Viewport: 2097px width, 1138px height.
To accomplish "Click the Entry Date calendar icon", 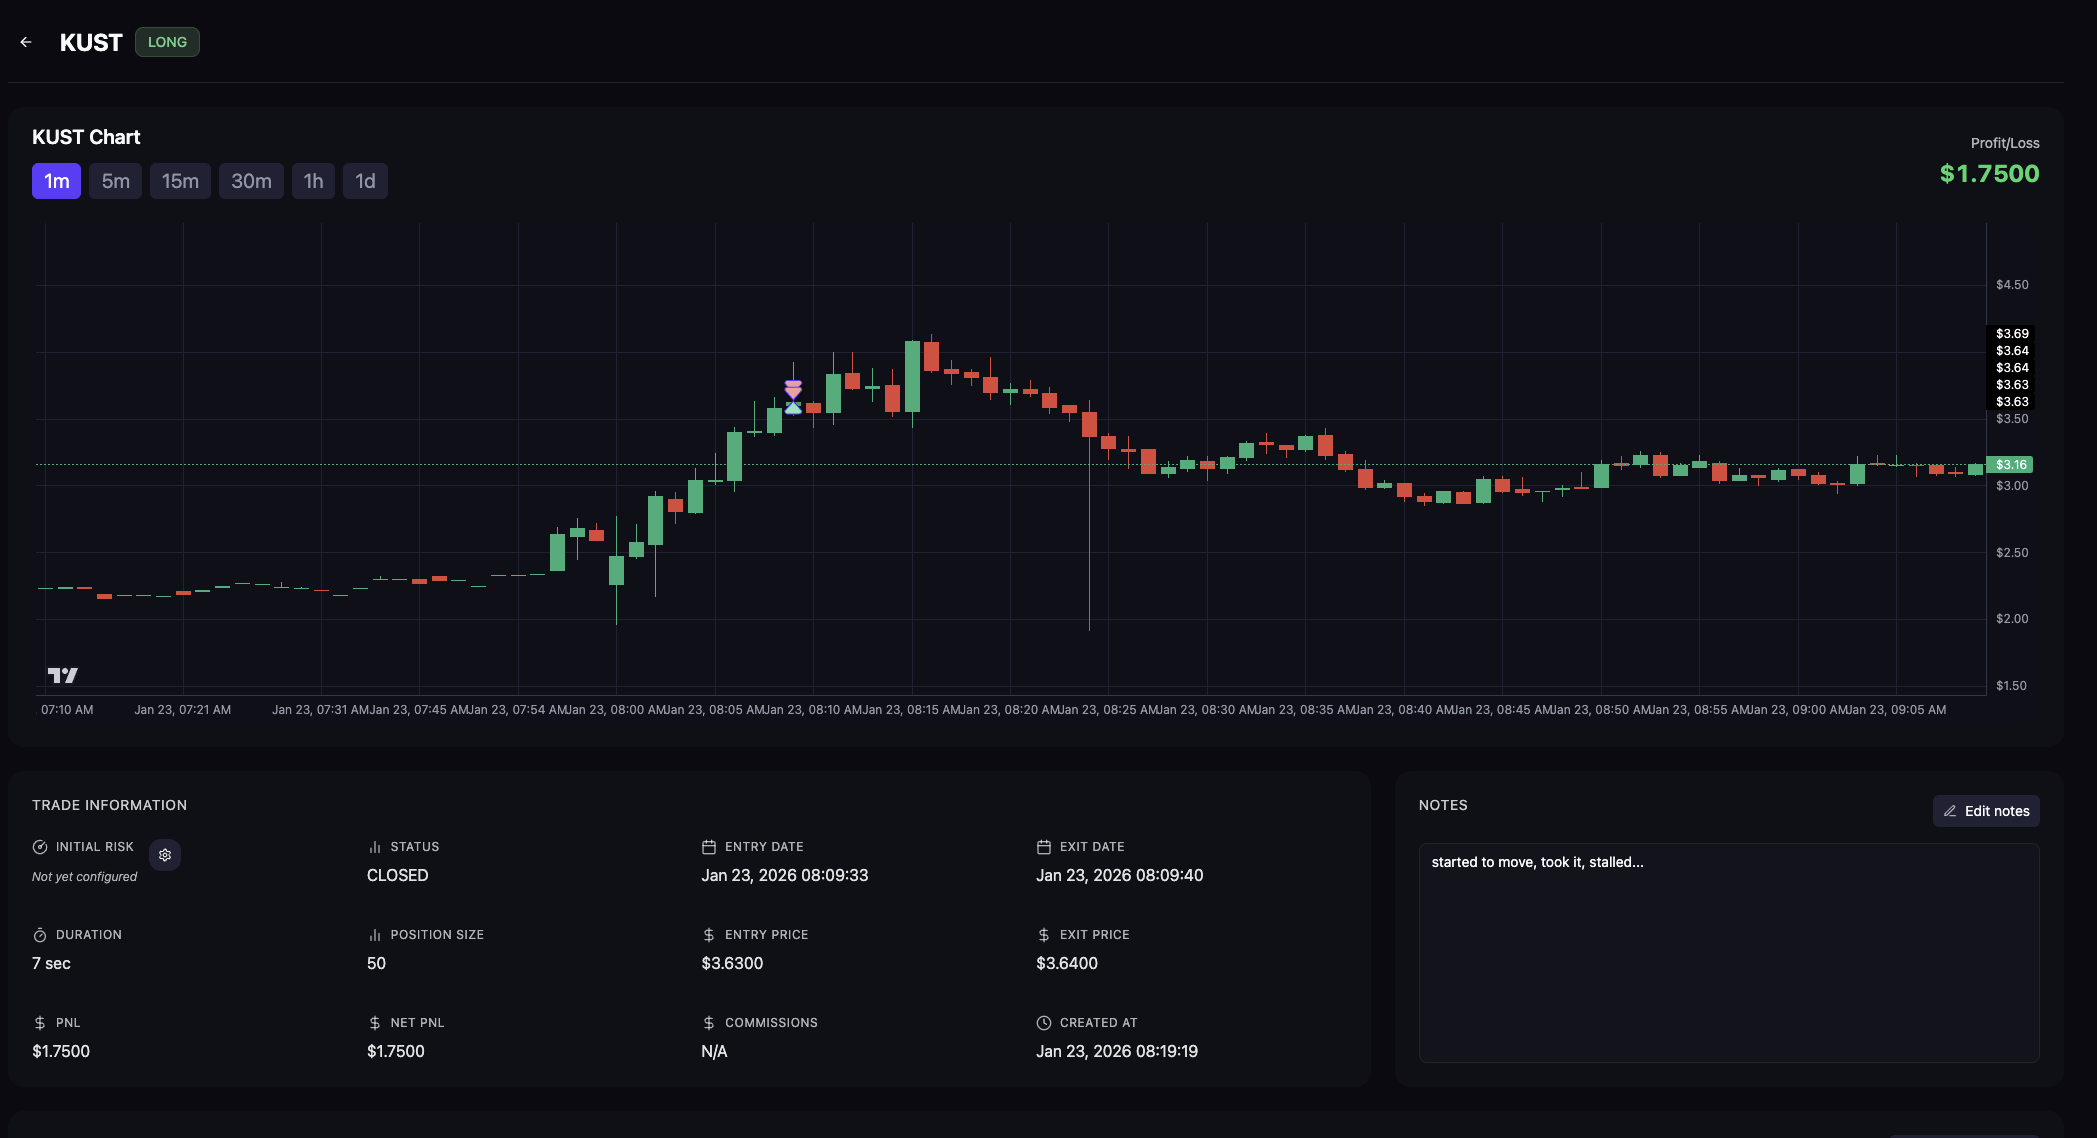I will click(709, 847).
